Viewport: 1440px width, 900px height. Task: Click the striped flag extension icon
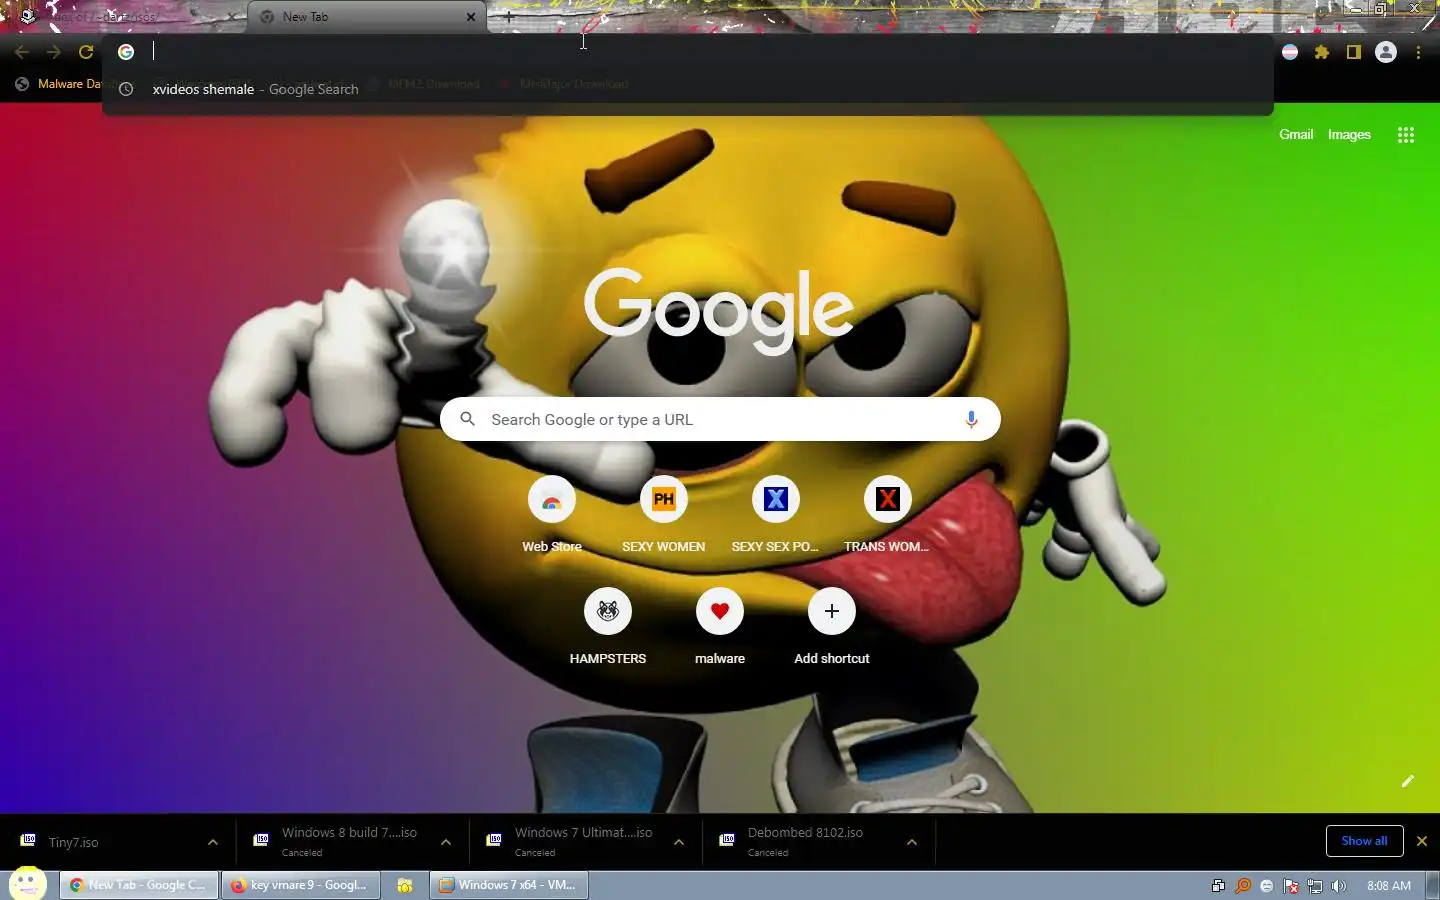1290,52
